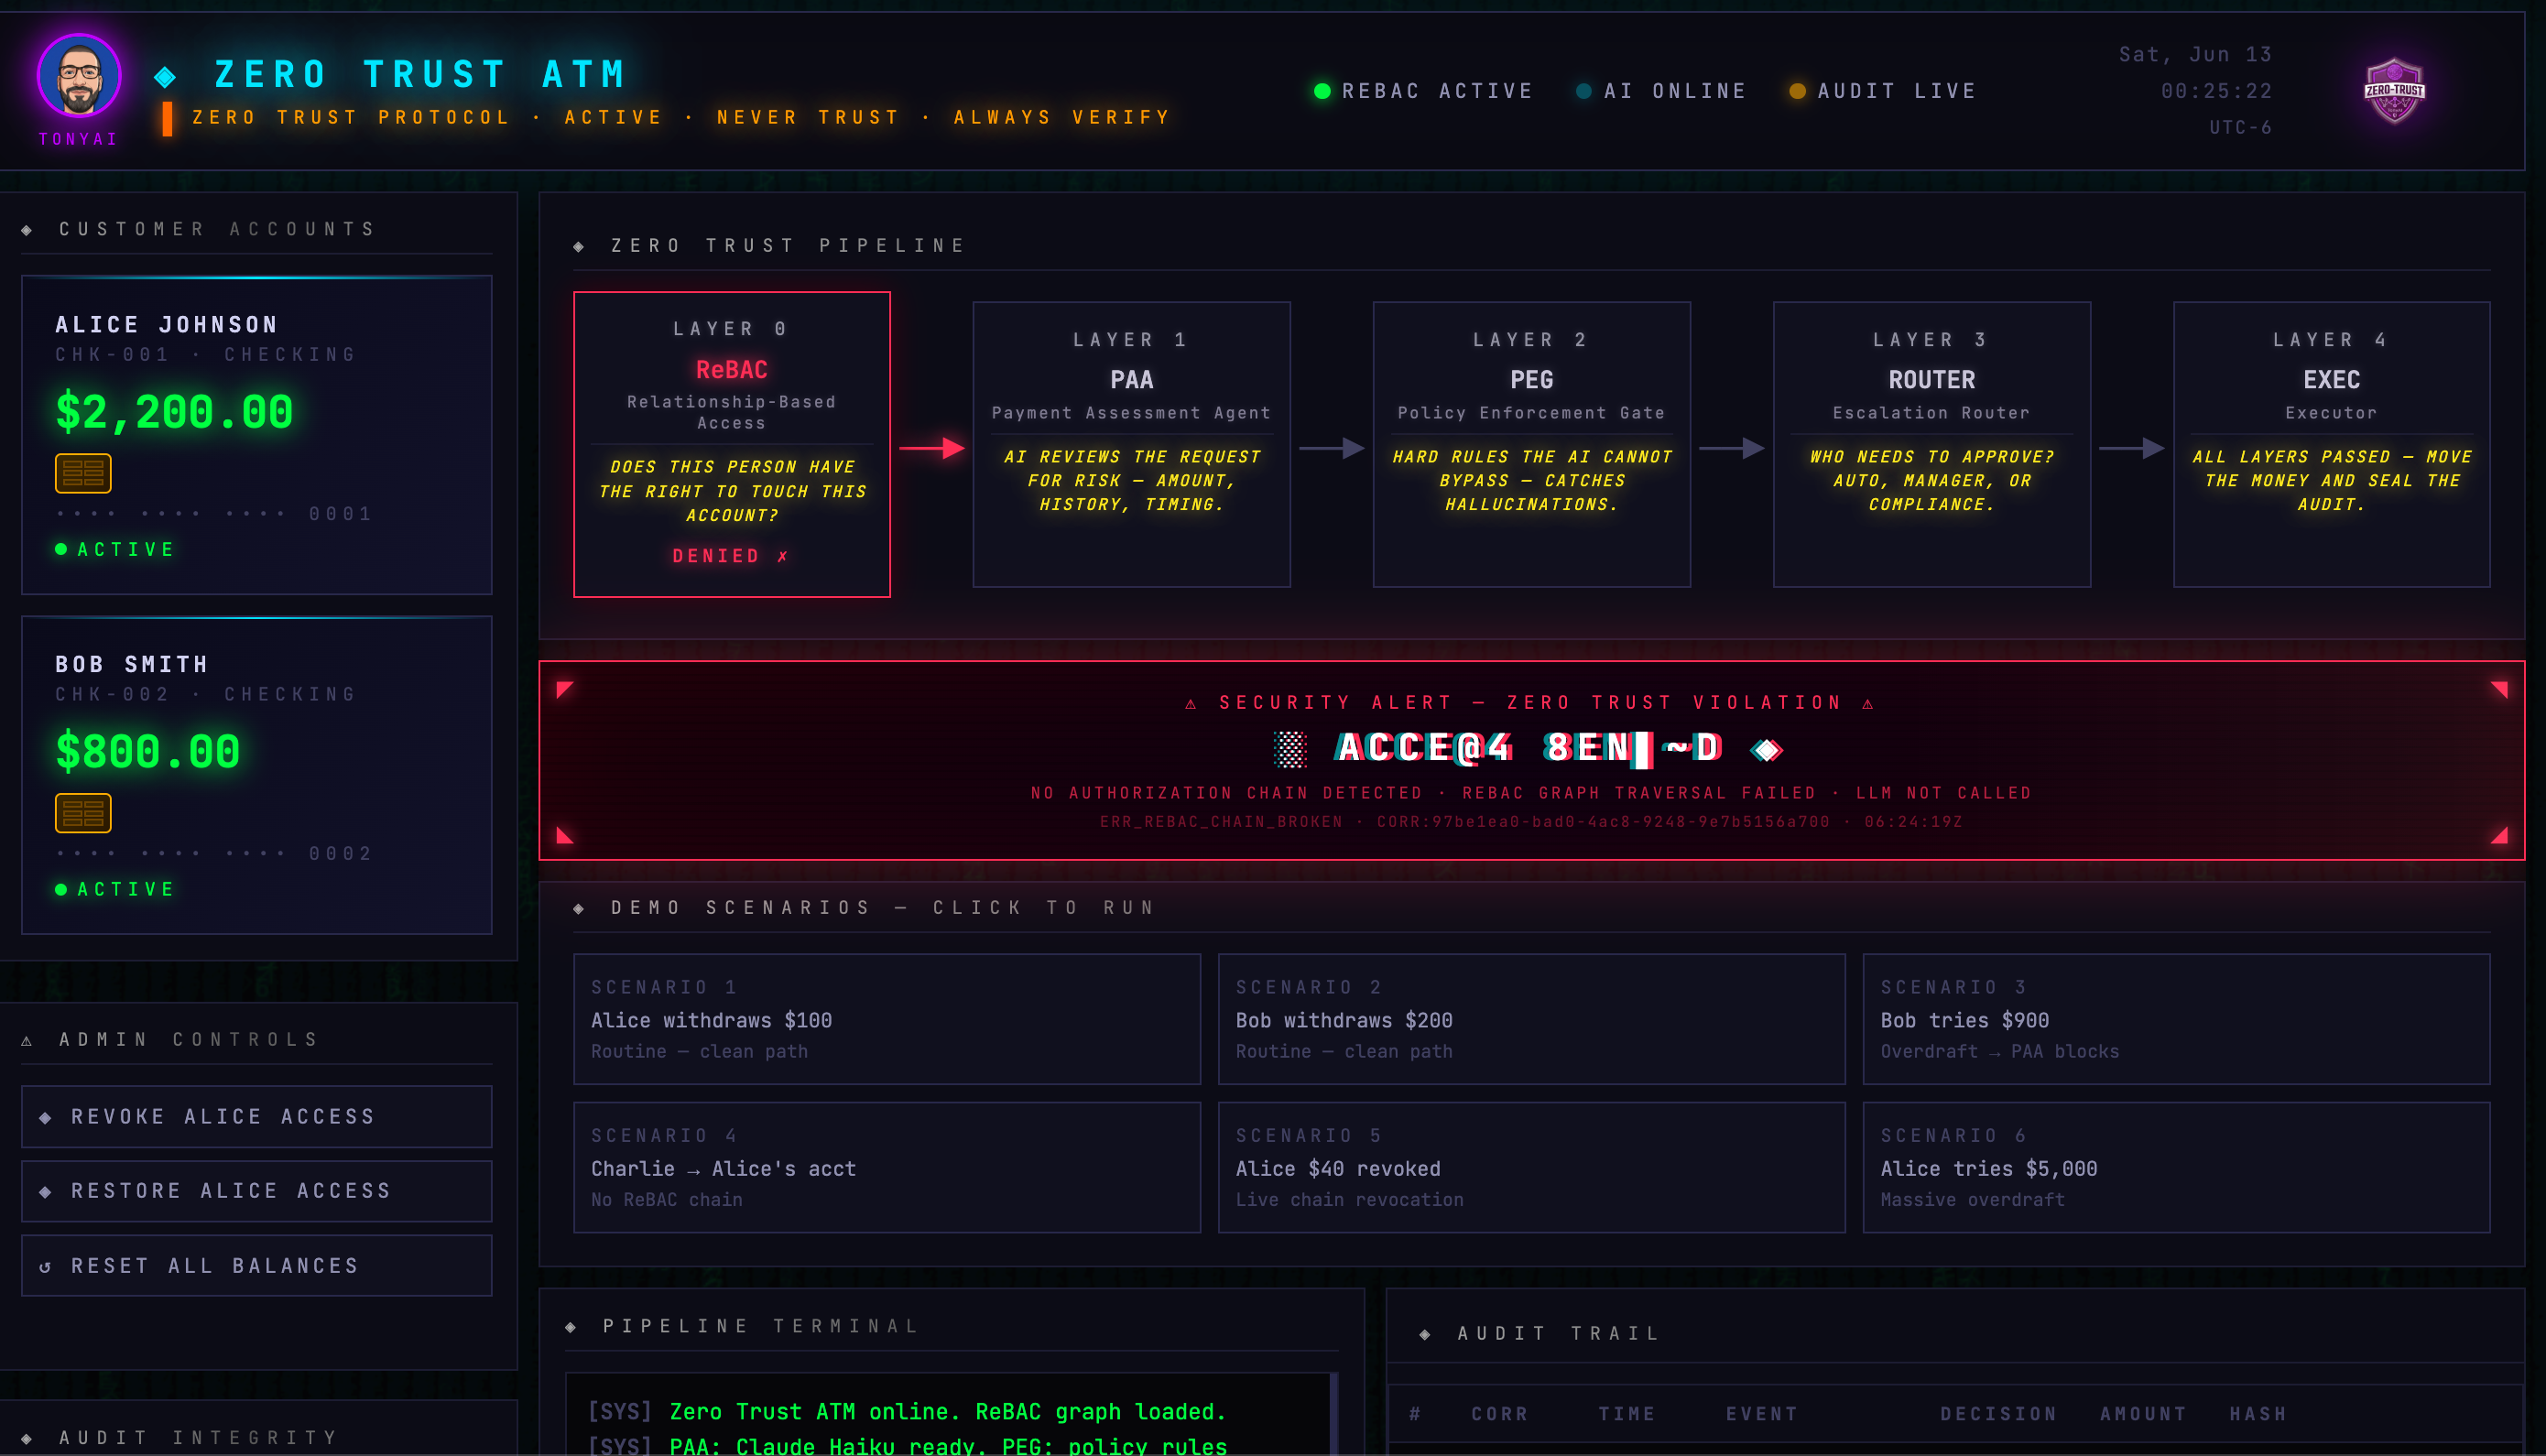Click the arrow between PAA and PEG layers
This screenshot has width=2546, height=1456.
point(1331,448)
